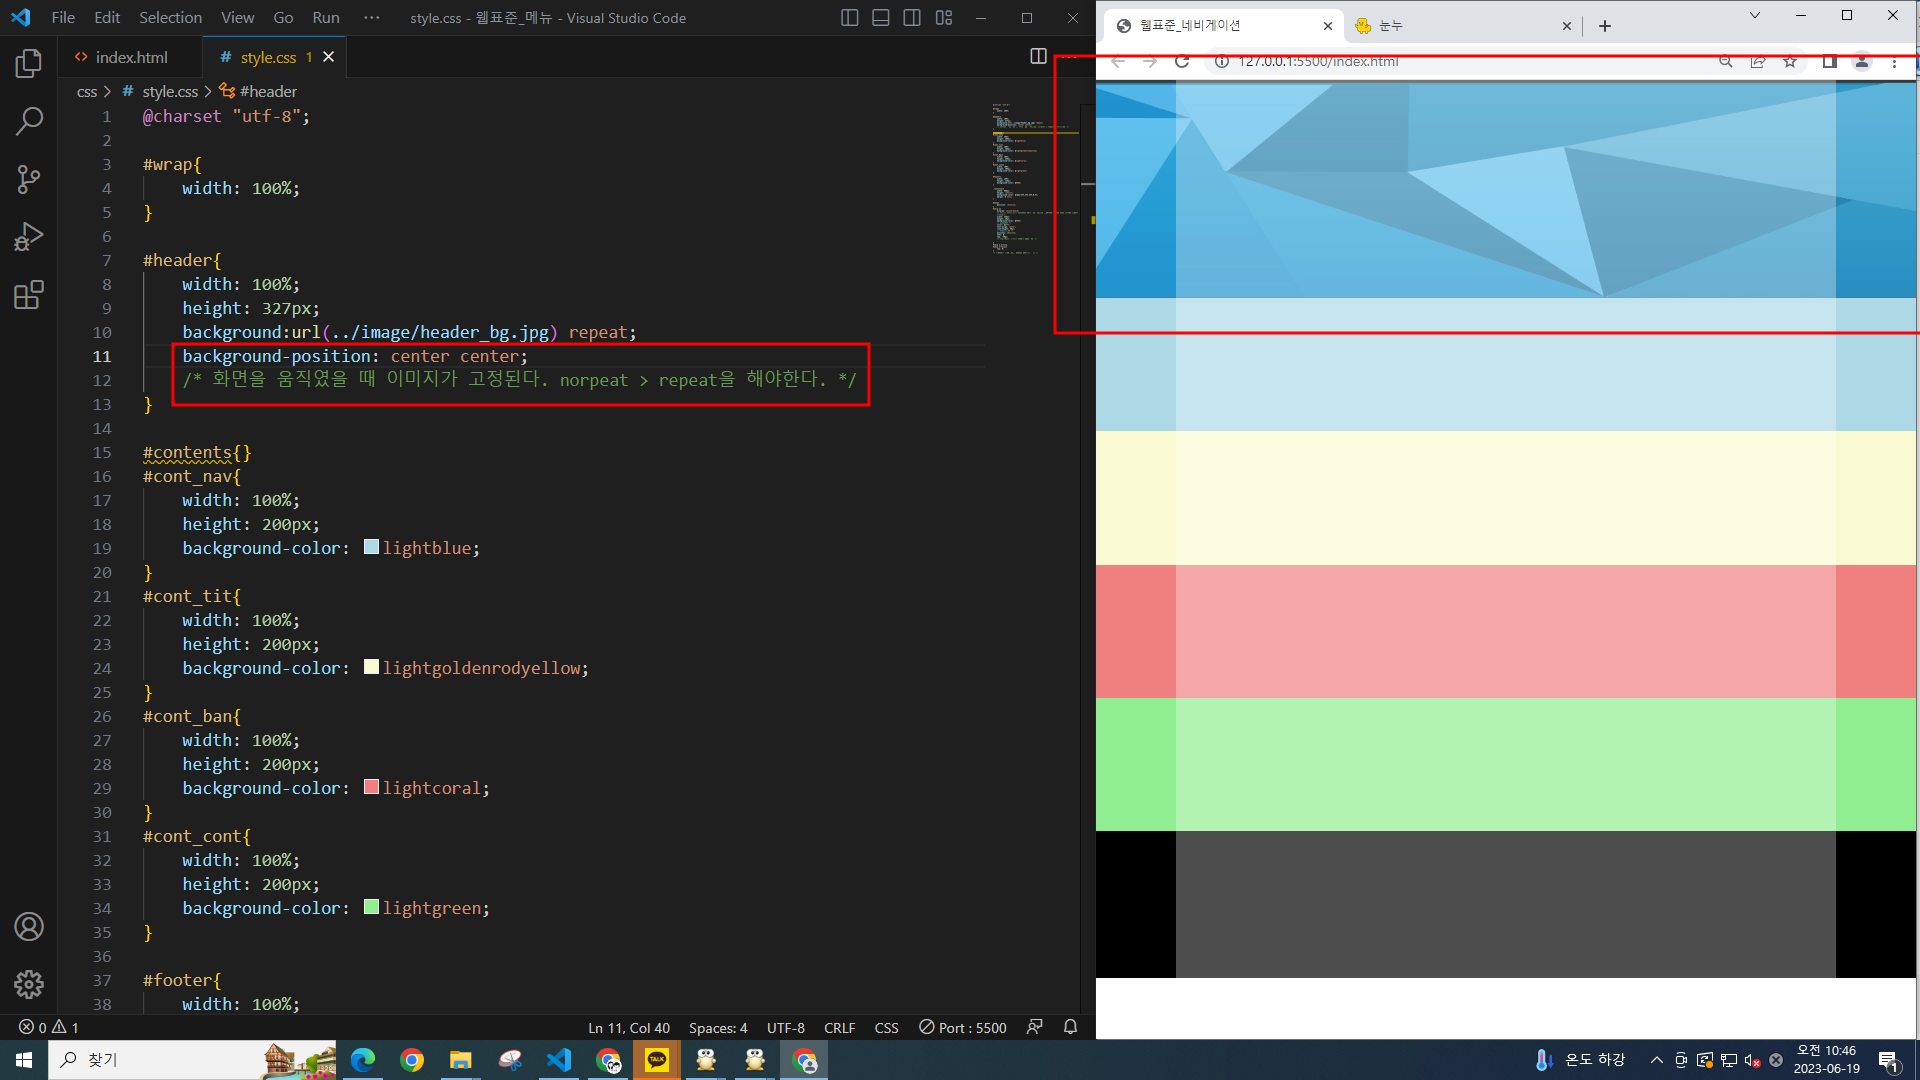Open the Search view in activity bar
This screenshot has width=1920, height=1080.
pyautogui.click(x=29, y=122)
